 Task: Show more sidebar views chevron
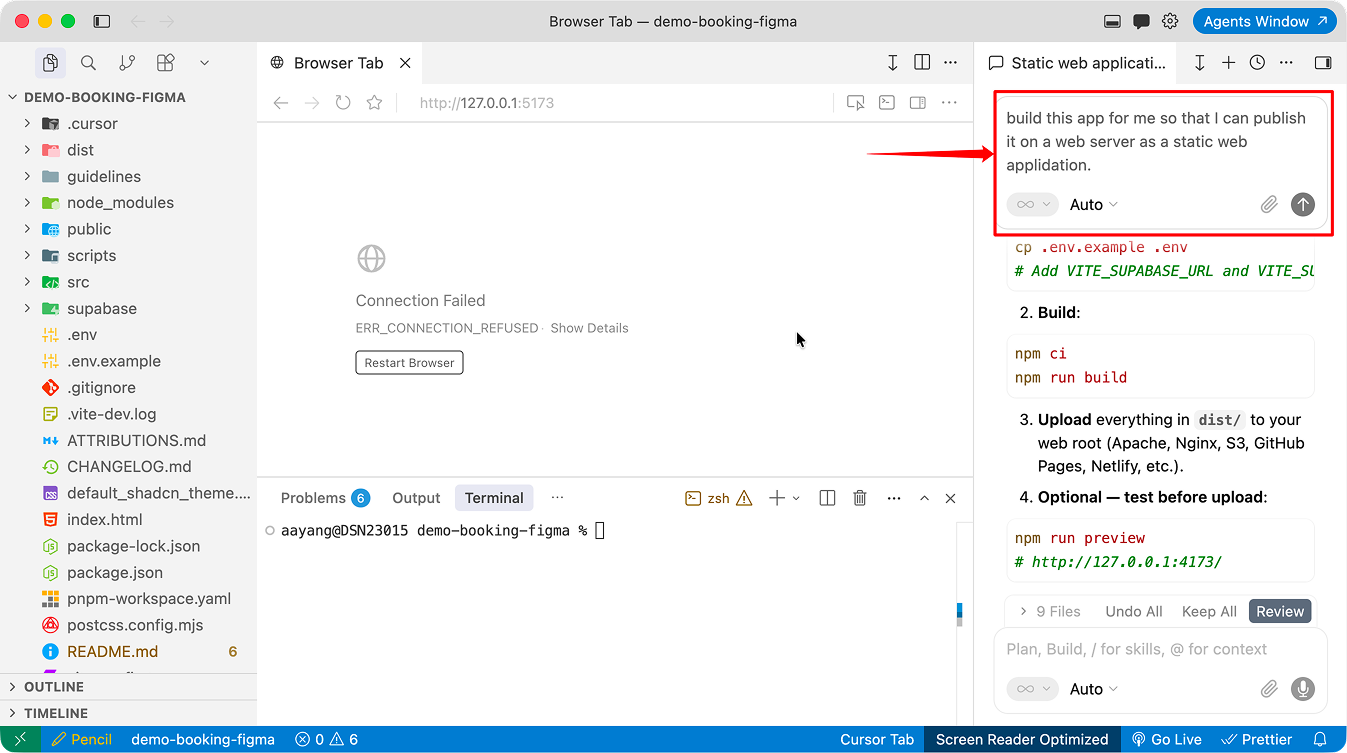[x=204, y=63]
